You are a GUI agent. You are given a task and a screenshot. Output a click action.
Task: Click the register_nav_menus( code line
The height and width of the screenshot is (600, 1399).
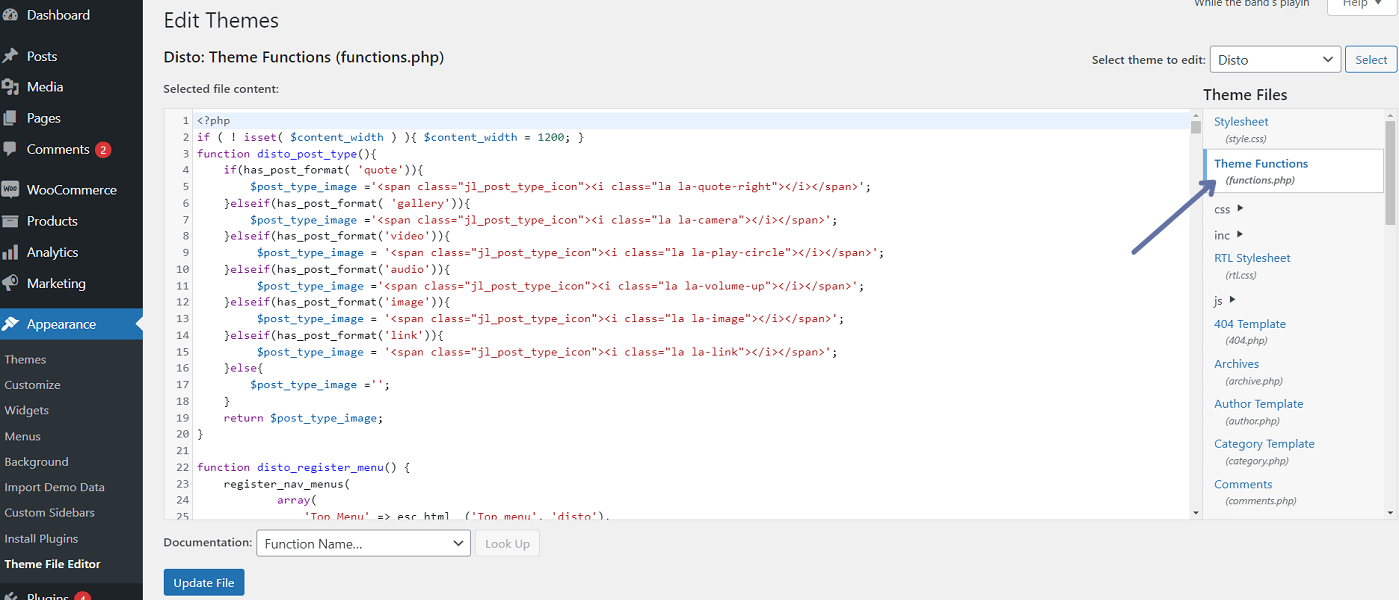click(287, 484)
